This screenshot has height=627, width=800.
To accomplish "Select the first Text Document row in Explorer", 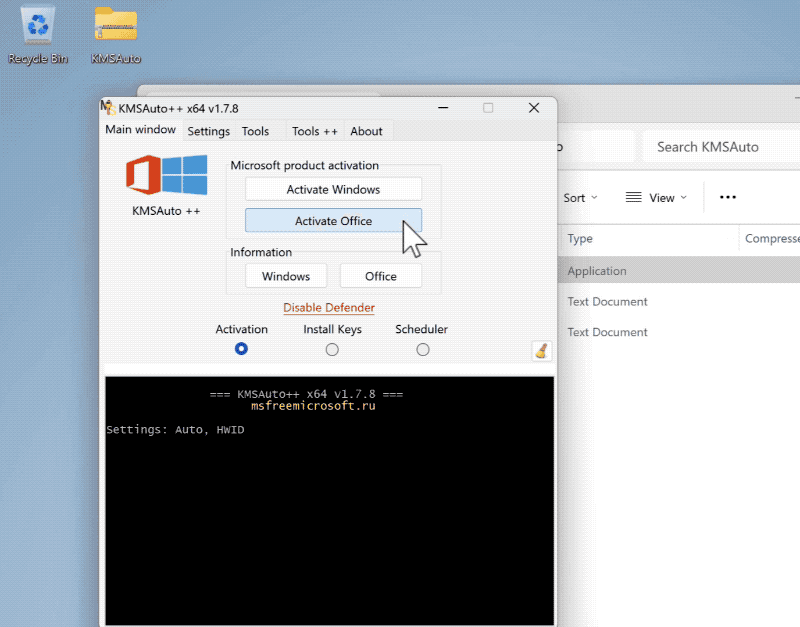I will click(680, 302).
